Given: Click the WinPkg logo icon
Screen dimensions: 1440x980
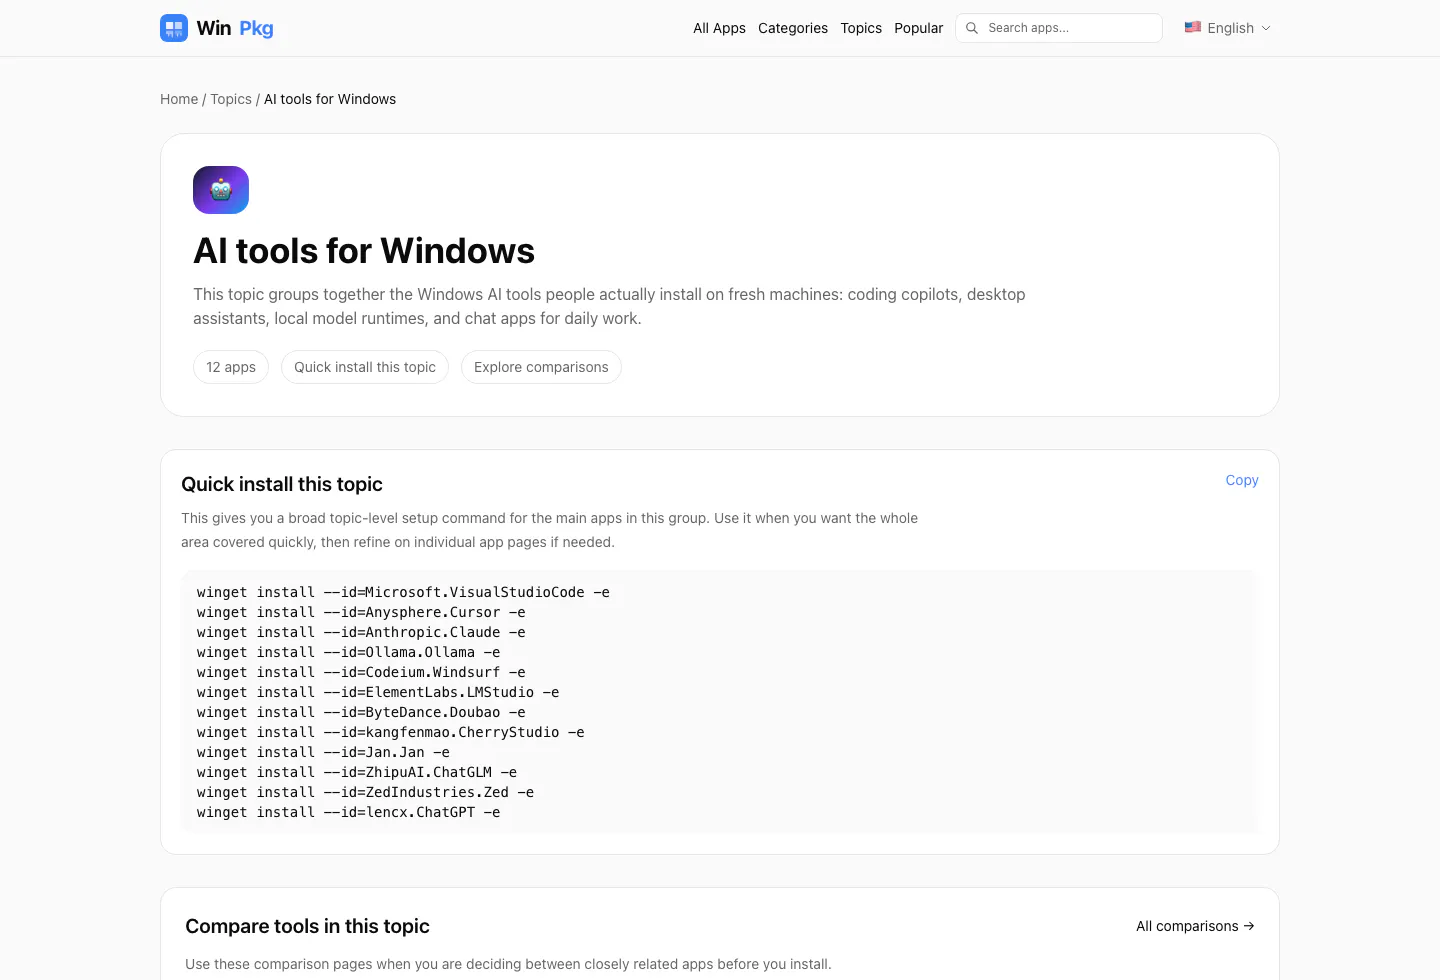Looking at the screenshot, I should 174,28.
